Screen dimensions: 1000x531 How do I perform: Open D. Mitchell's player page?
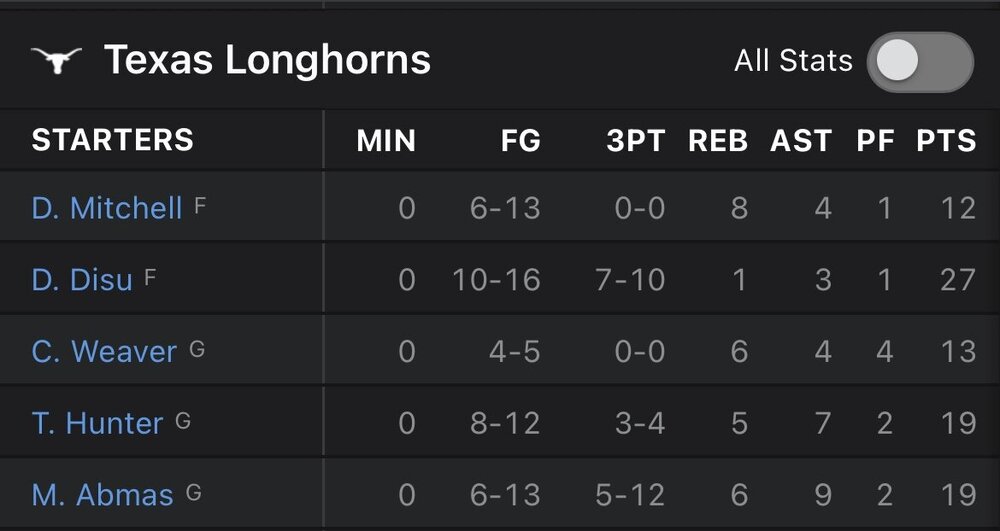107,208
